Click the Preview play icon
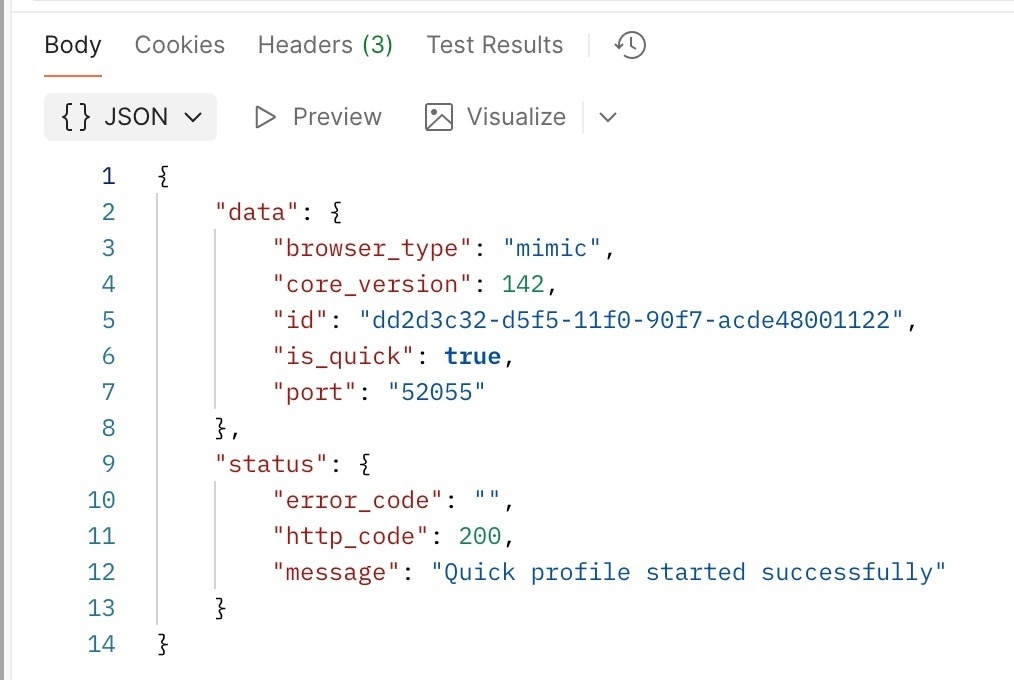1014x680 pixels. 265,117
